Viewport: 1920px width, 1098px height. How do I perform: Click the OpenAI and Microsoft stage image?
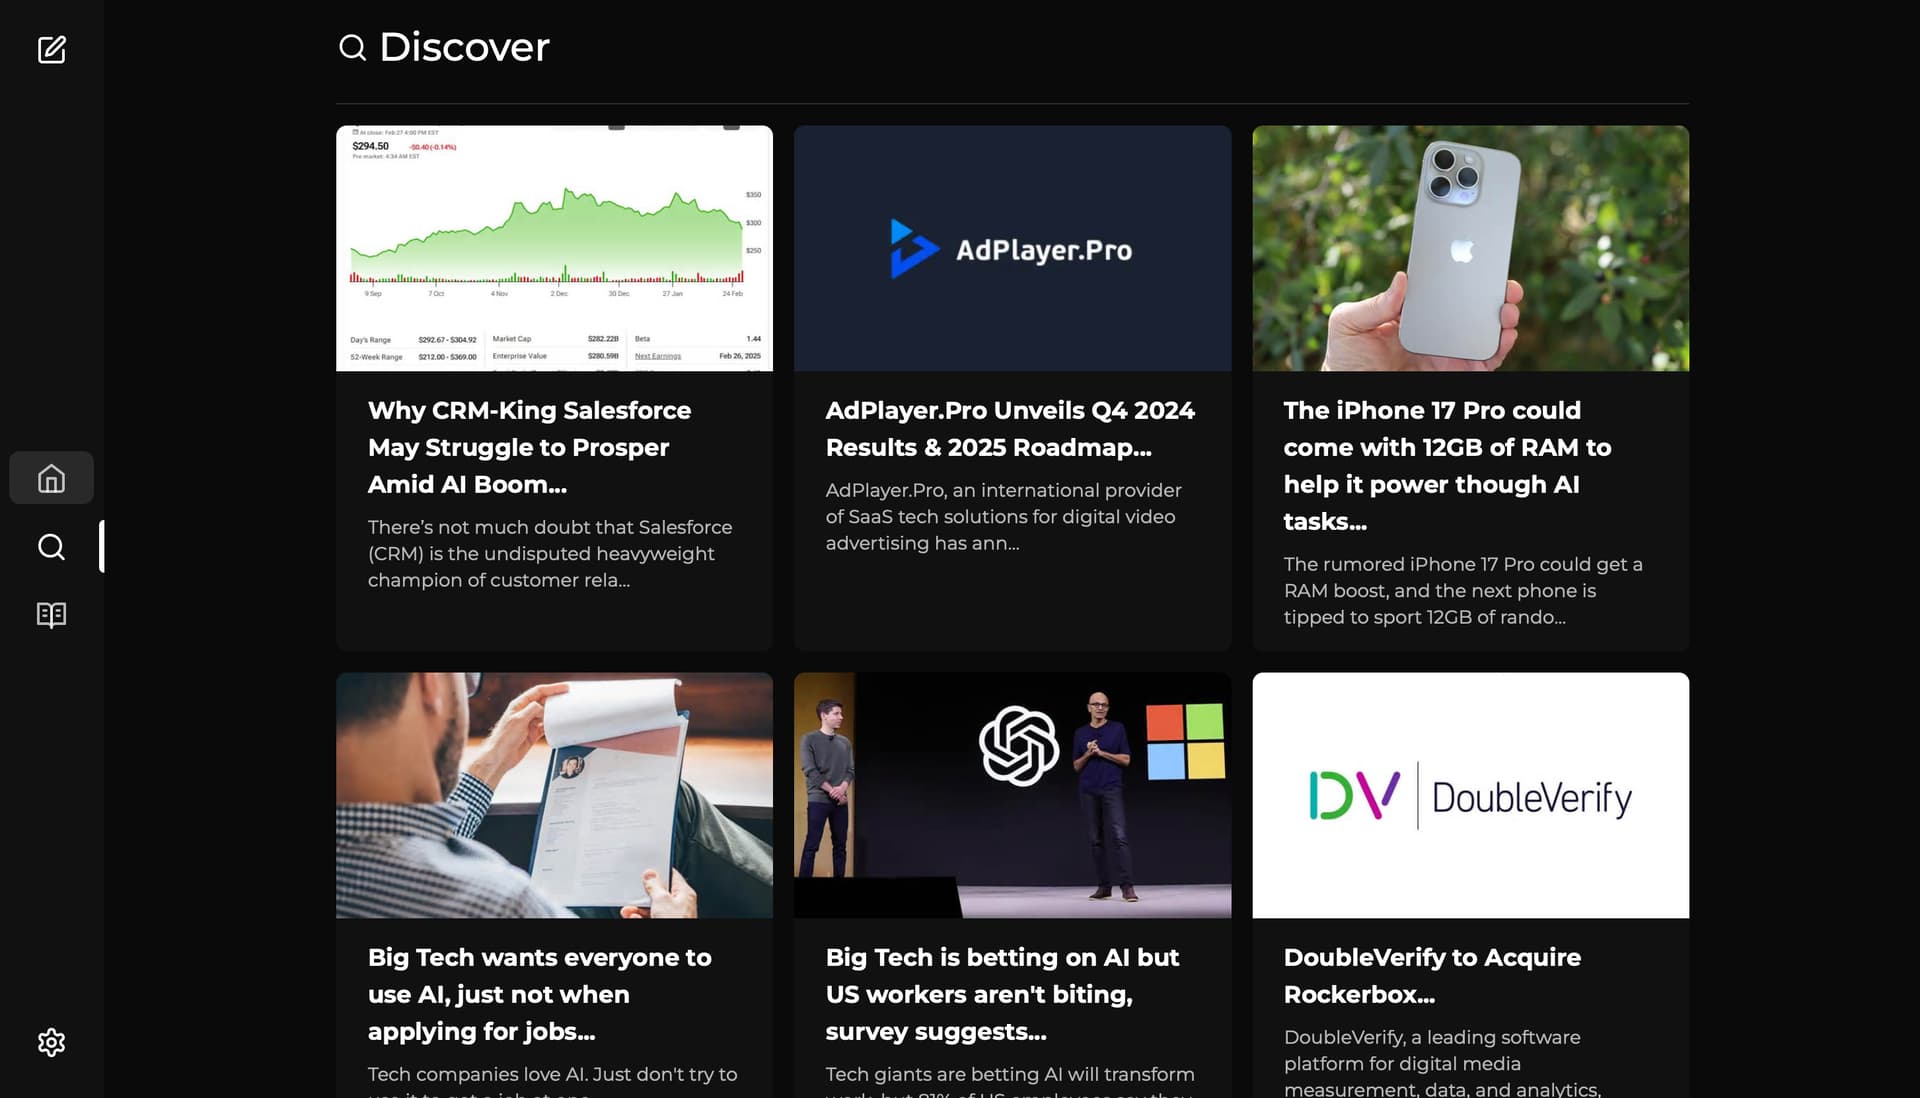click(x=1012, y=795)
